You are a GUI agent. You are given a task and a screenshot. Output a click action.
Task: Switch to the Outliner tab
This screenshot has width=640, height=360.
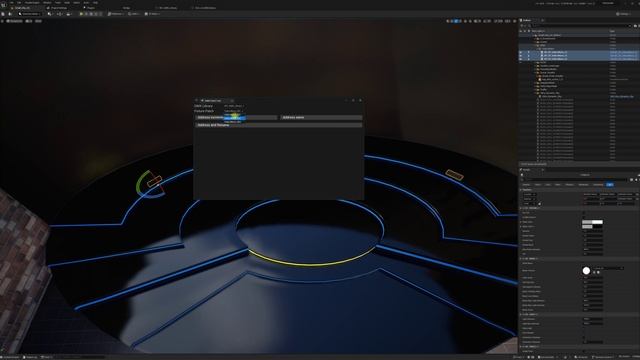[528, 20]
